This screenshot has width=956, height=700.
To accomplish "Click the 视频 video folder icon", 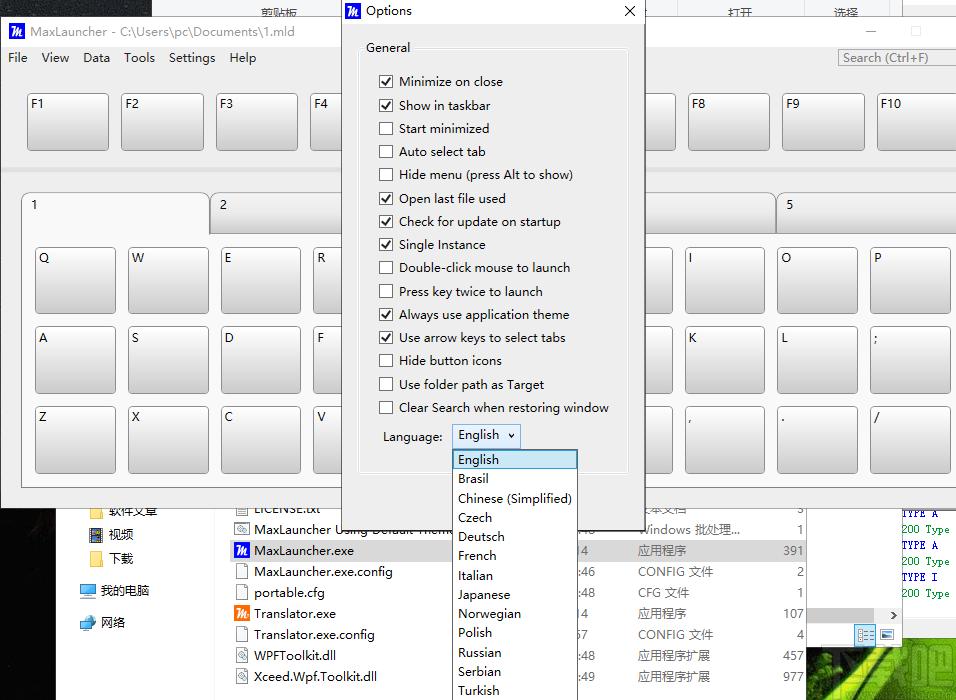I will [x=96, y=535].
